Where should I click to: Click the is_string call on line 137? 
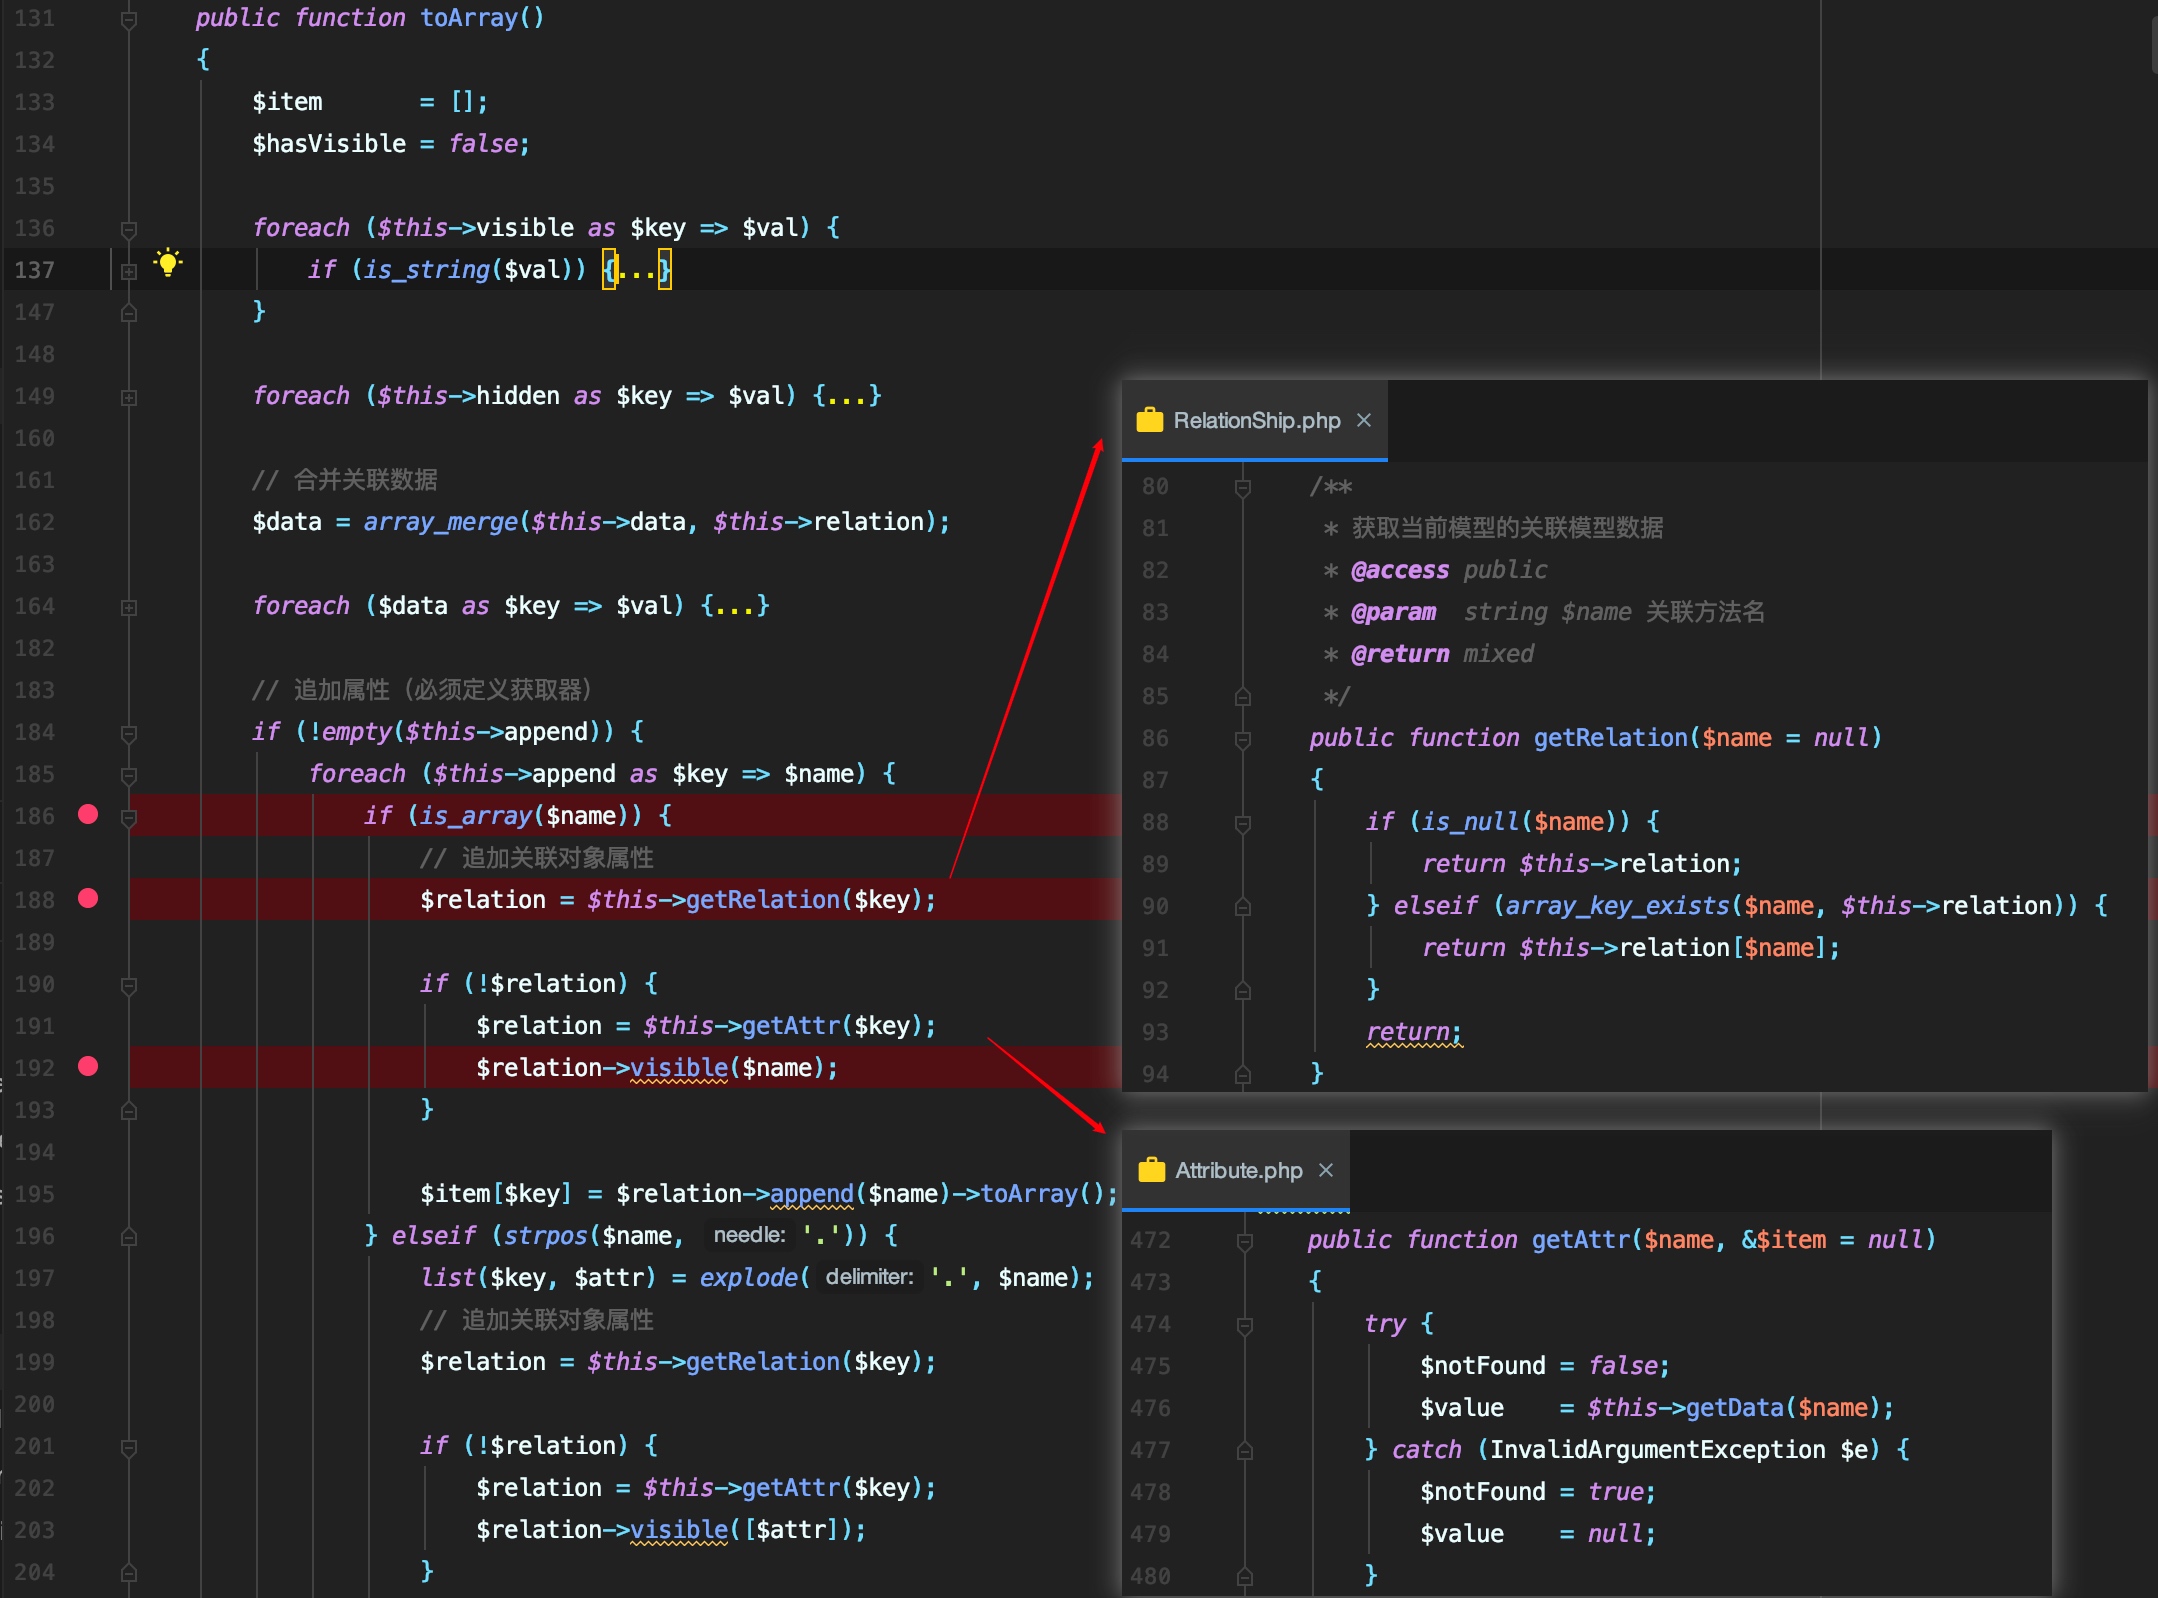[427, 270]
